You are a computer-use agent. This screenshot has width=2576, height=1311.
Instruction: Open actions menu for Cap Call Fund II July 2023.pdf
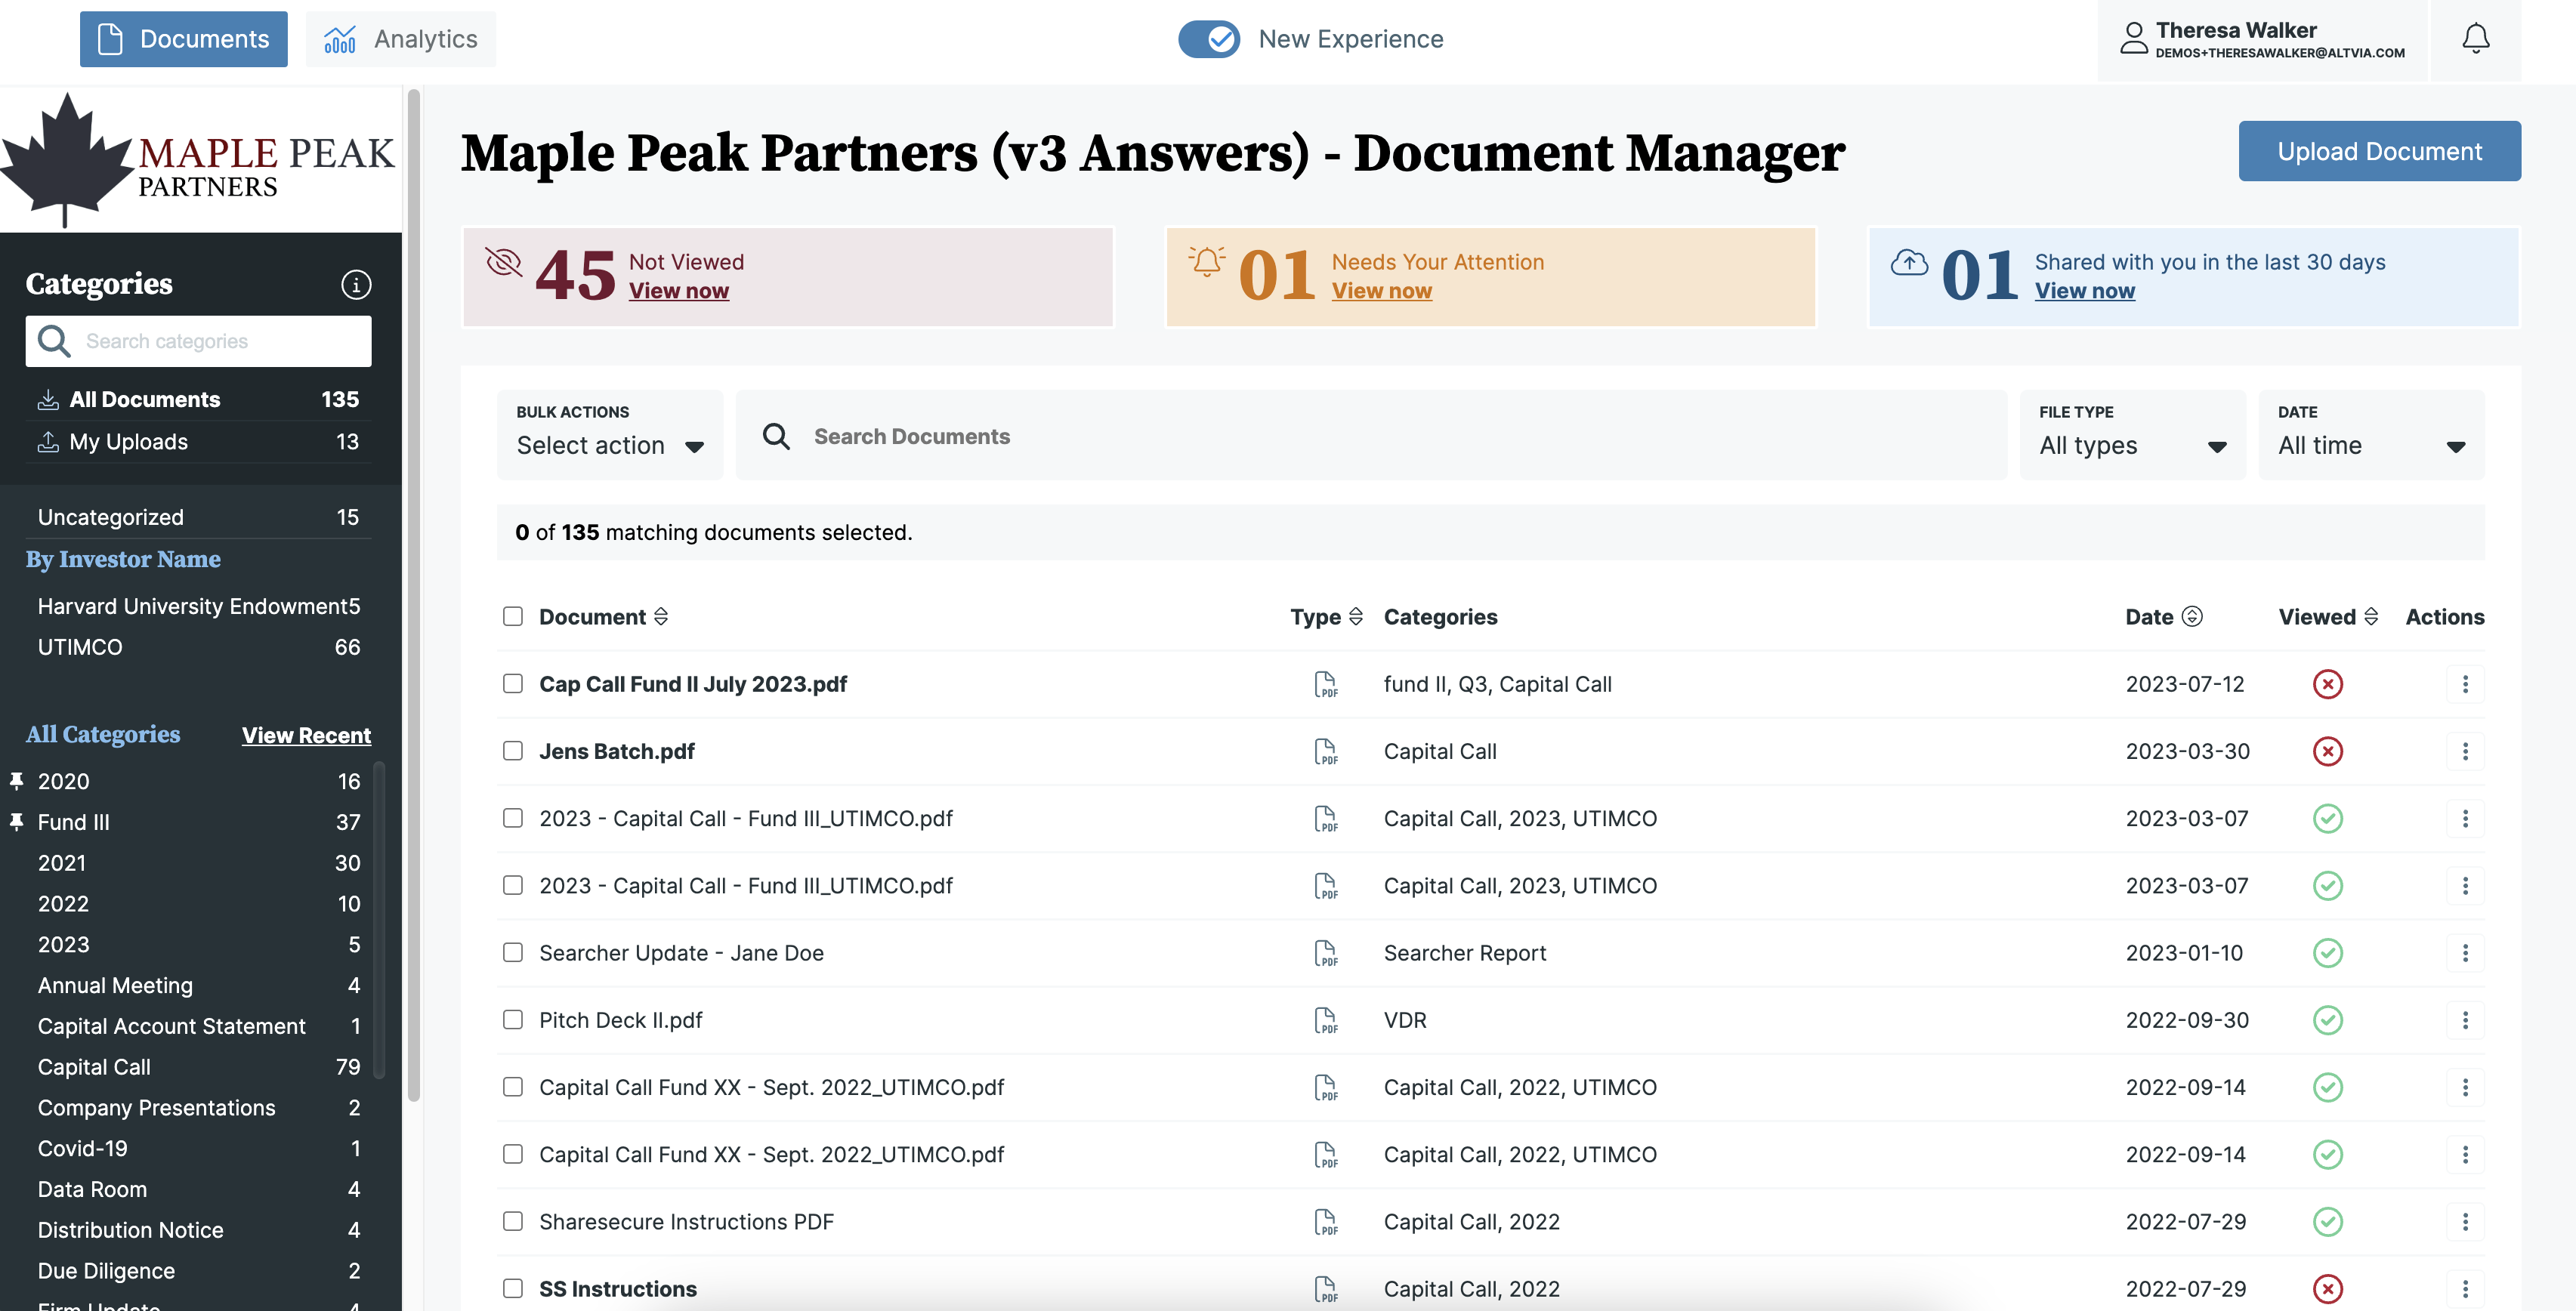click(2465, 684)
